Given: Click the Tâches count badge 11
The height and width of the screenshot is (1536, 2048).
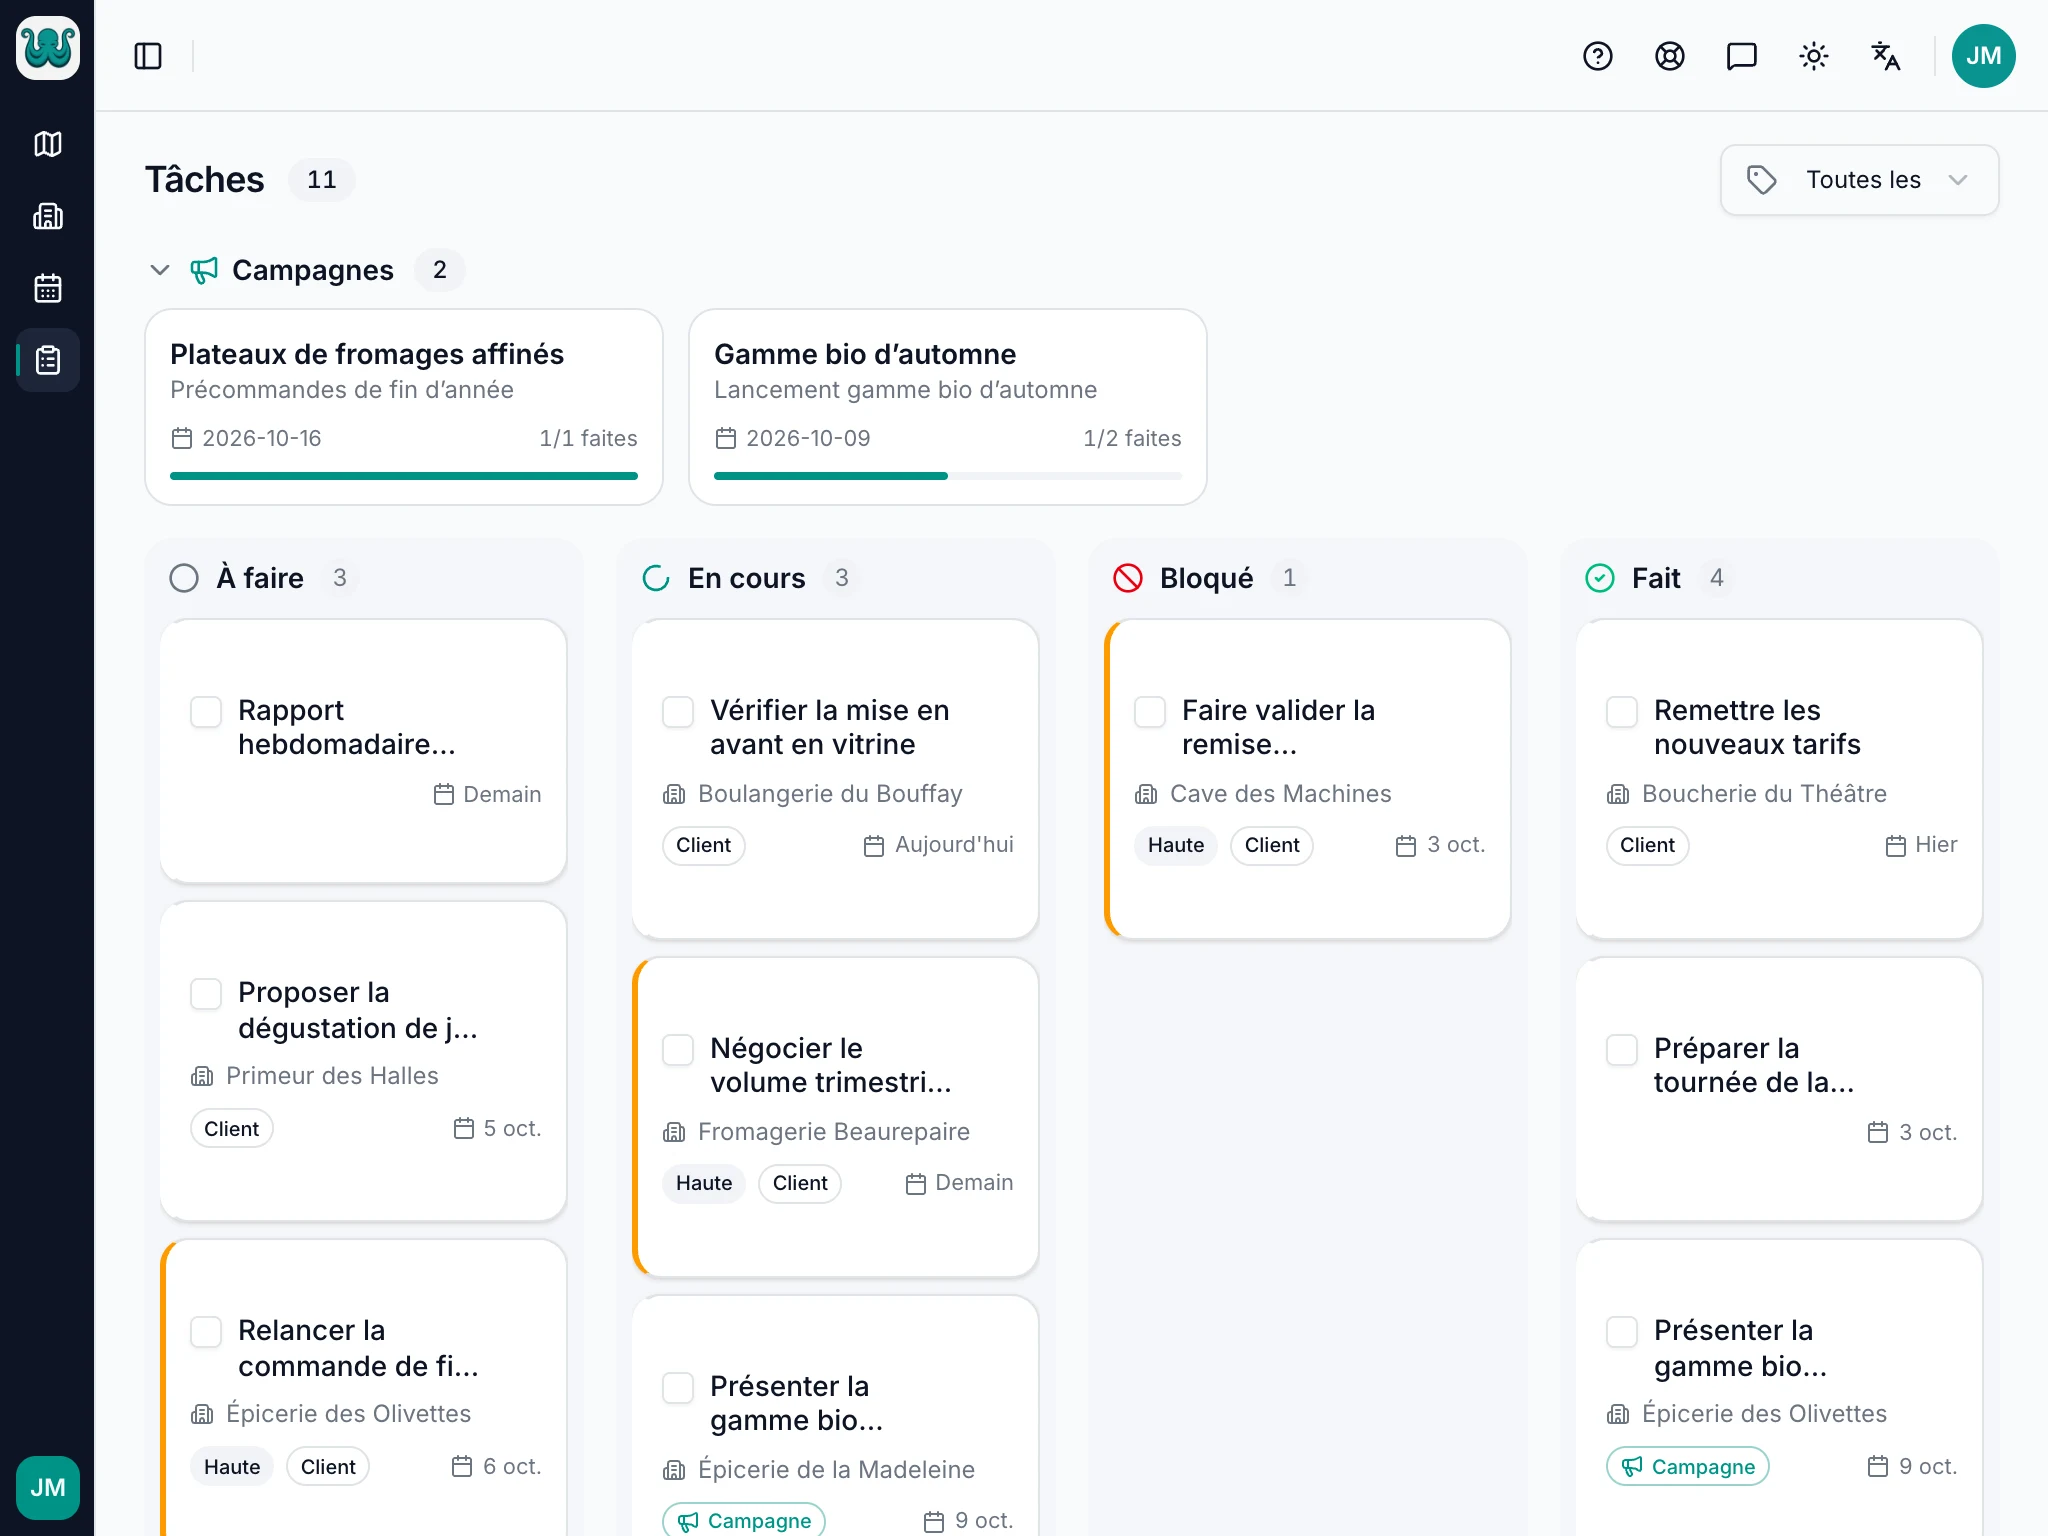Looking at the screenshot, I should pyautogui.click(x=322, y=180).
